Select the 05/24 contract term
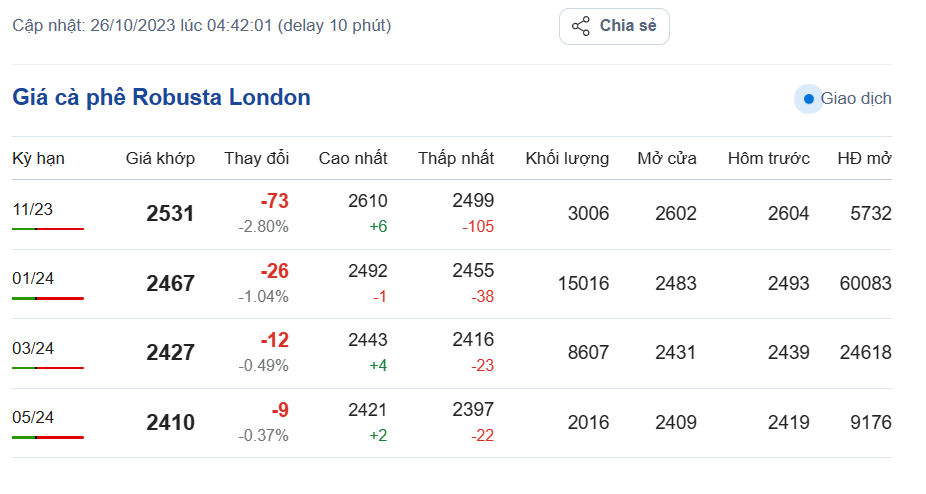Screen dimensions: 926x494 pyautogui.click(x=33, y=417)
